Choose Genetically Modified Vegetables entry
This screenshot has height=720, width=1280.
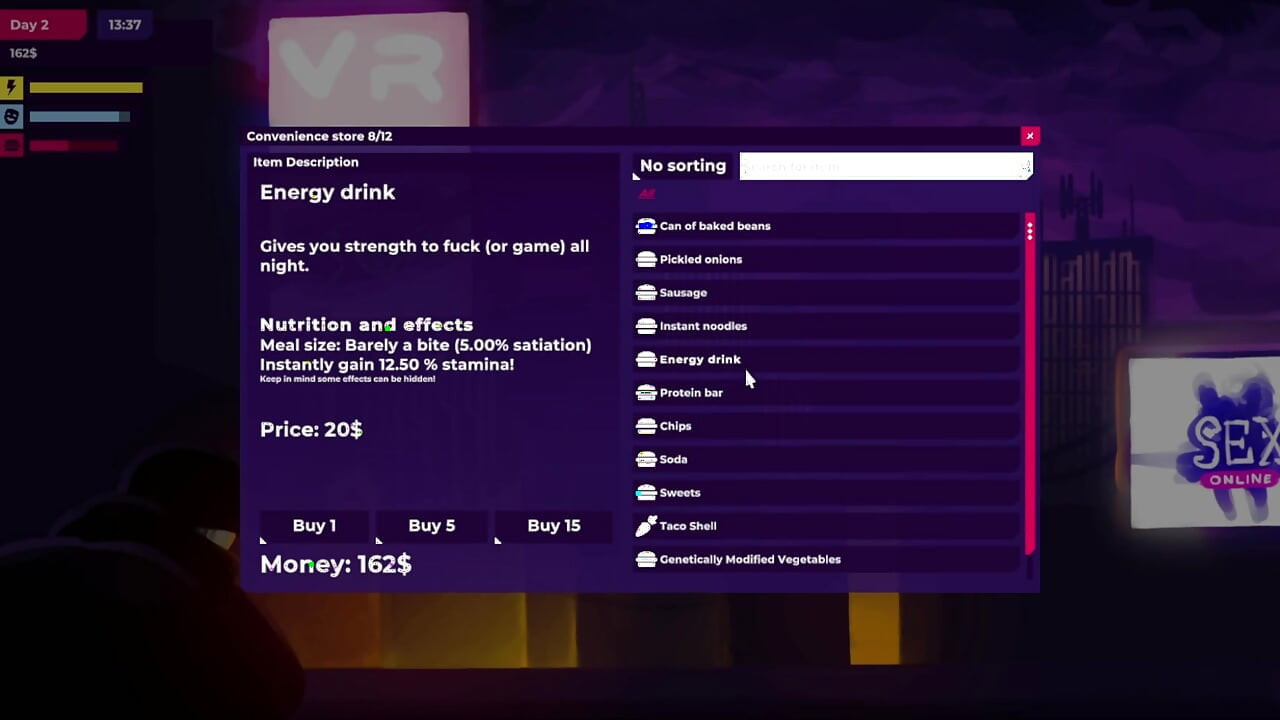pyautogui.click(x=826, y=559)
